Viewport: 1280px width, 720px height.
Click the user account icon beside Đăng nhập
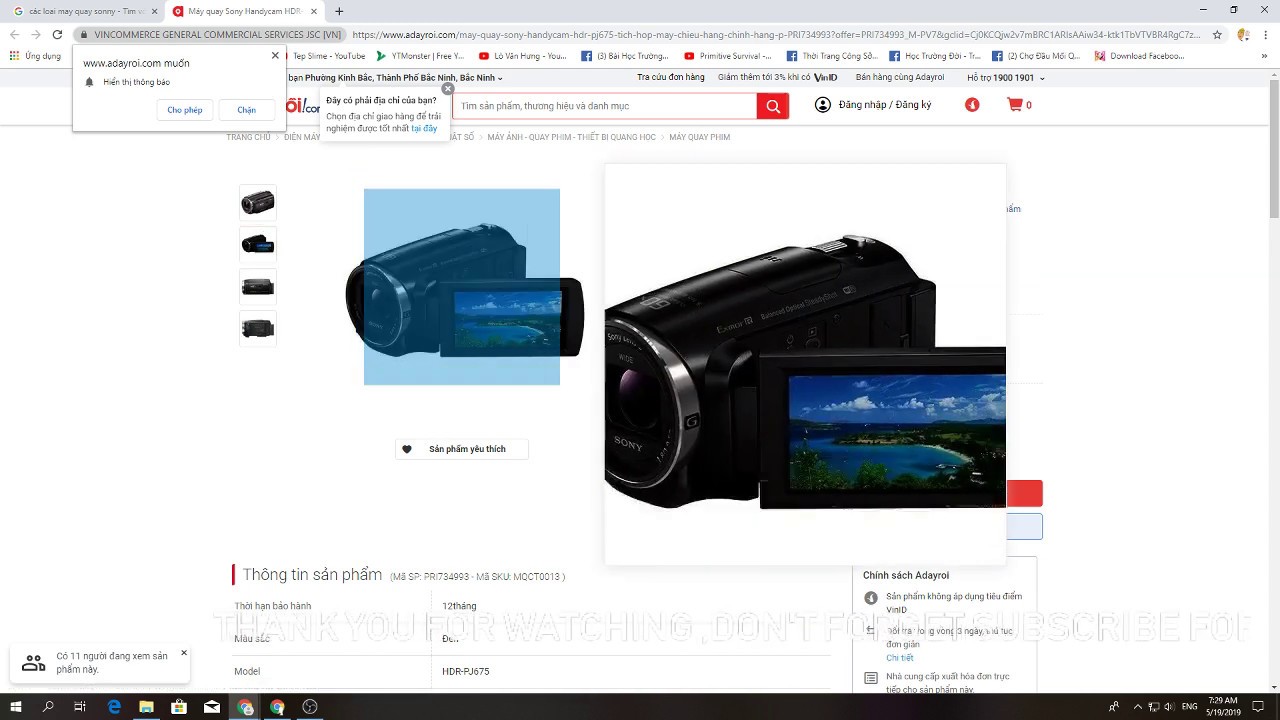point(822,105)
